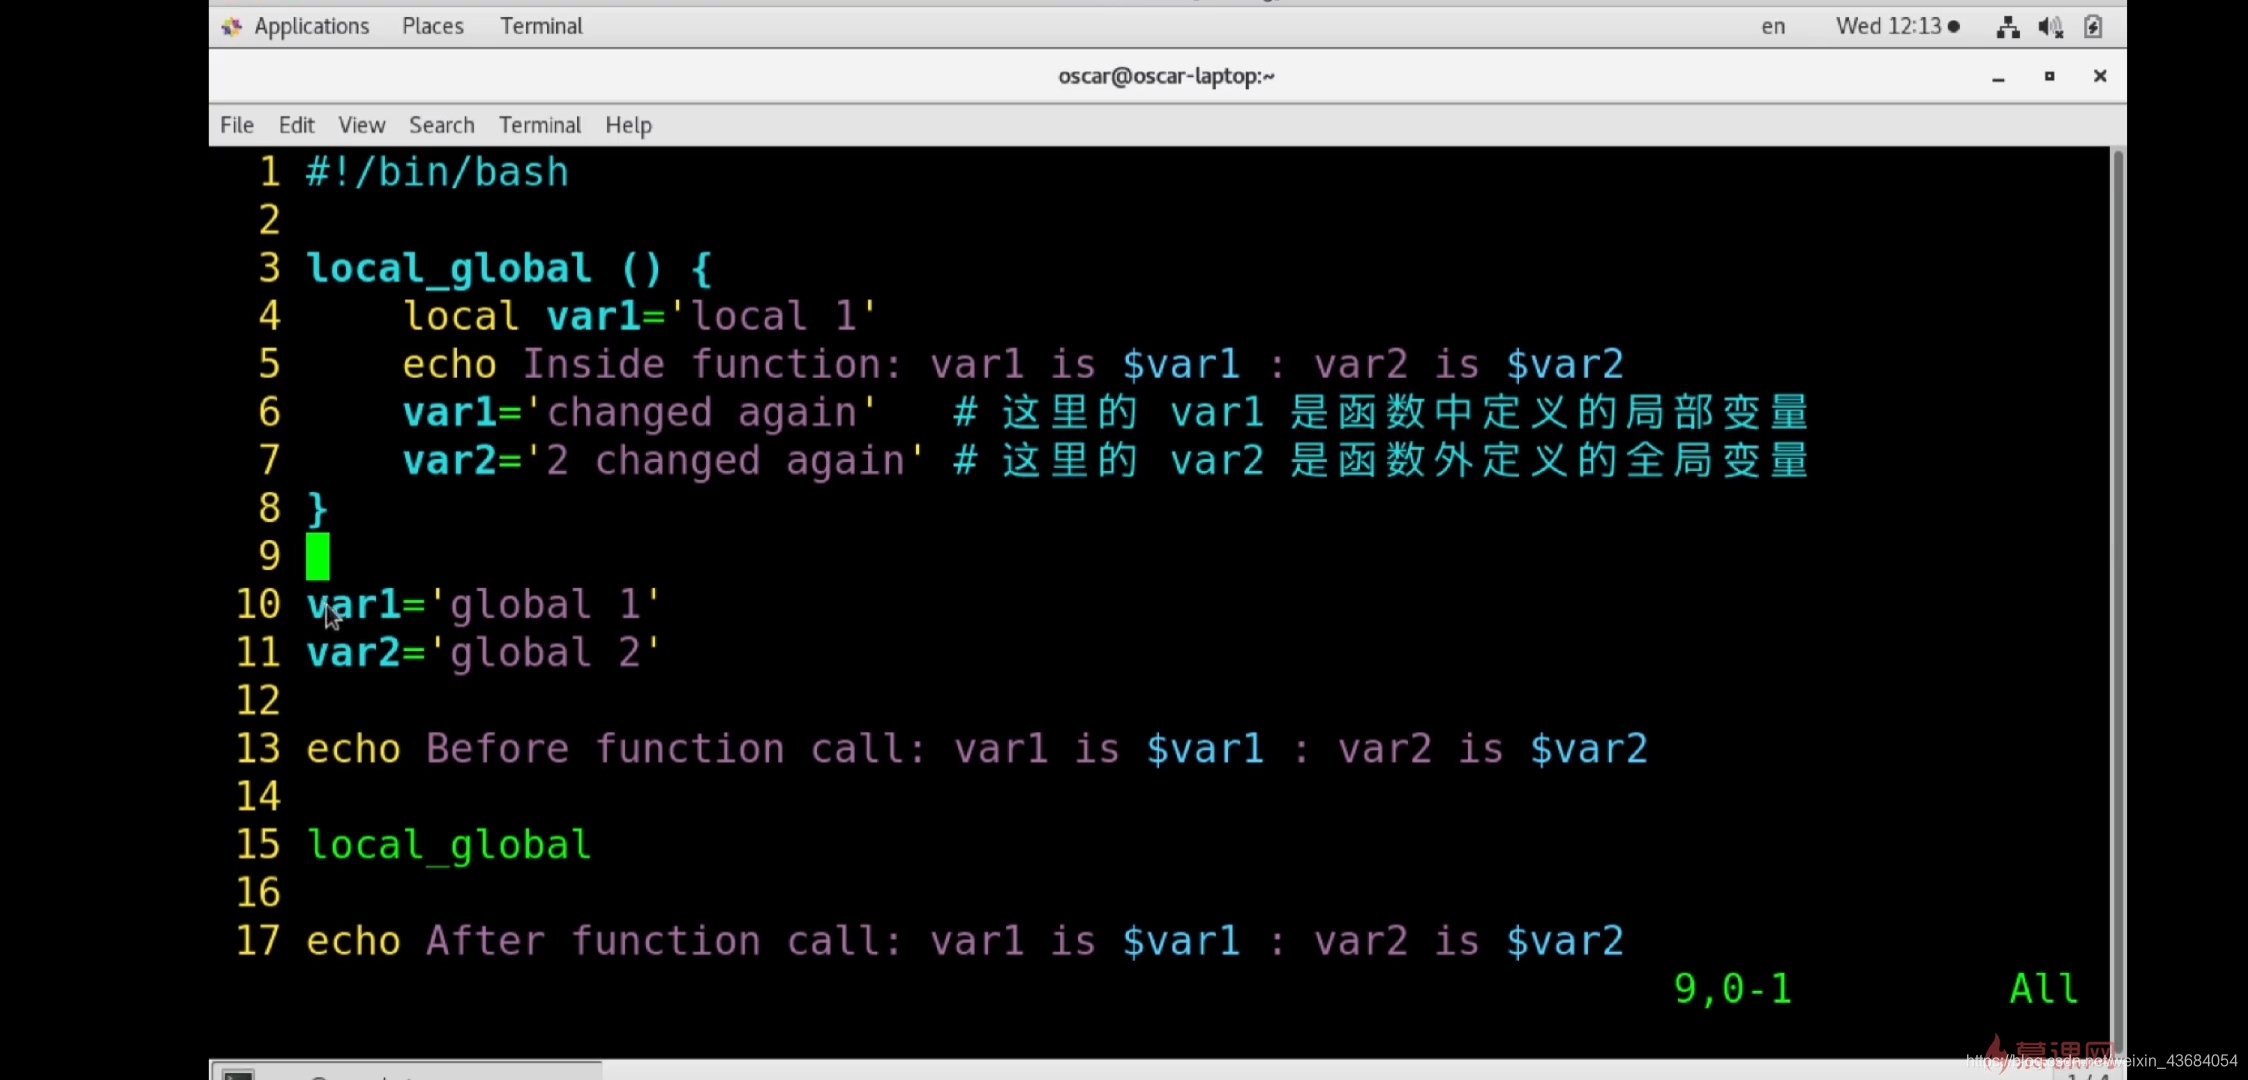Click the battery power icon
Viewport: 2248px width, 1080px height.
[2093, 27]
